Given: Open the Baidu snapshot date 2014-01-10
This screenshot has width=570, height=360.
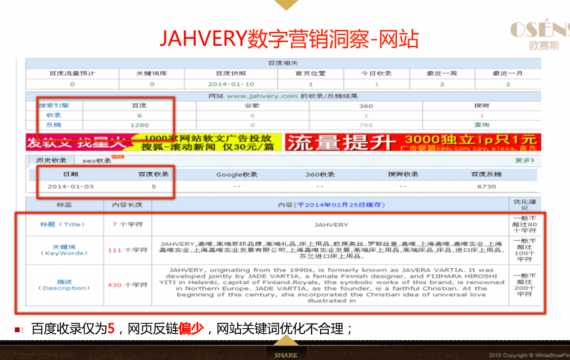Looking at the screenshot, I should [x=231, y=84].
